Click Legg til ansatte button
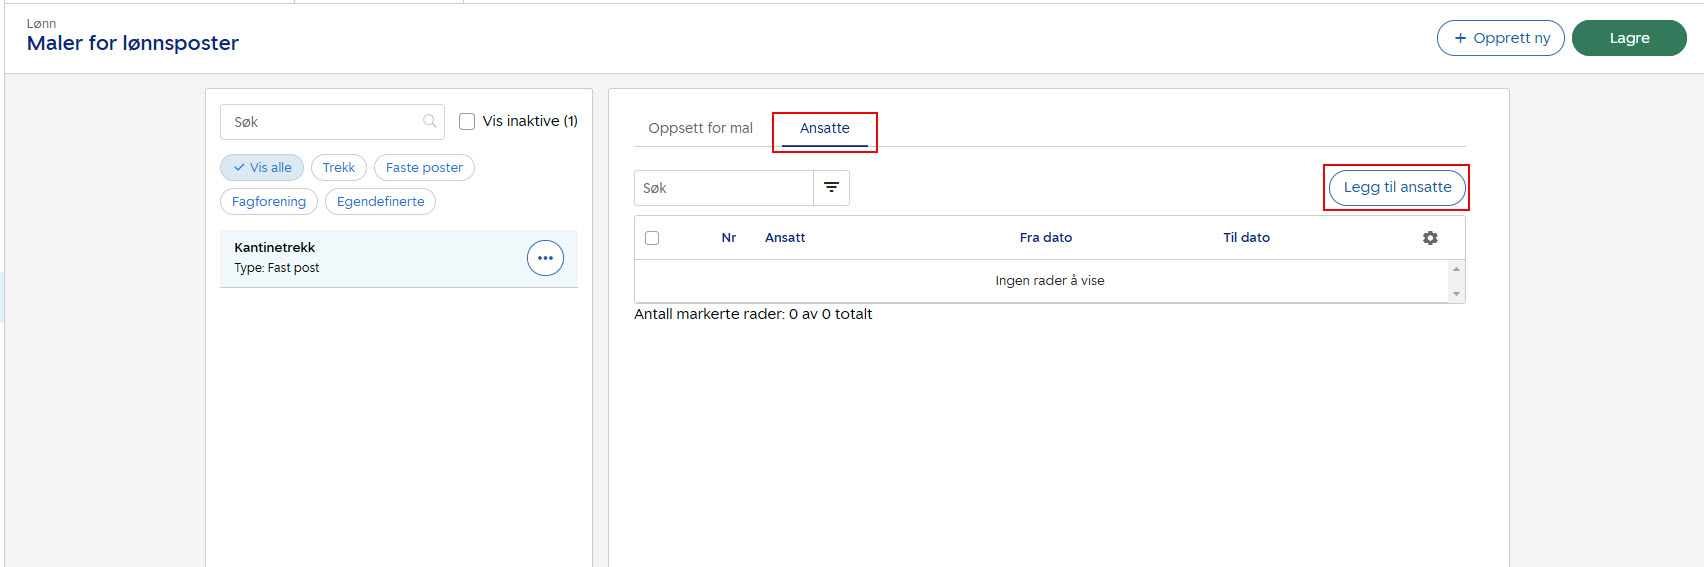Viewport: 1704px width, 567px height. click(x=1396, y=187)
